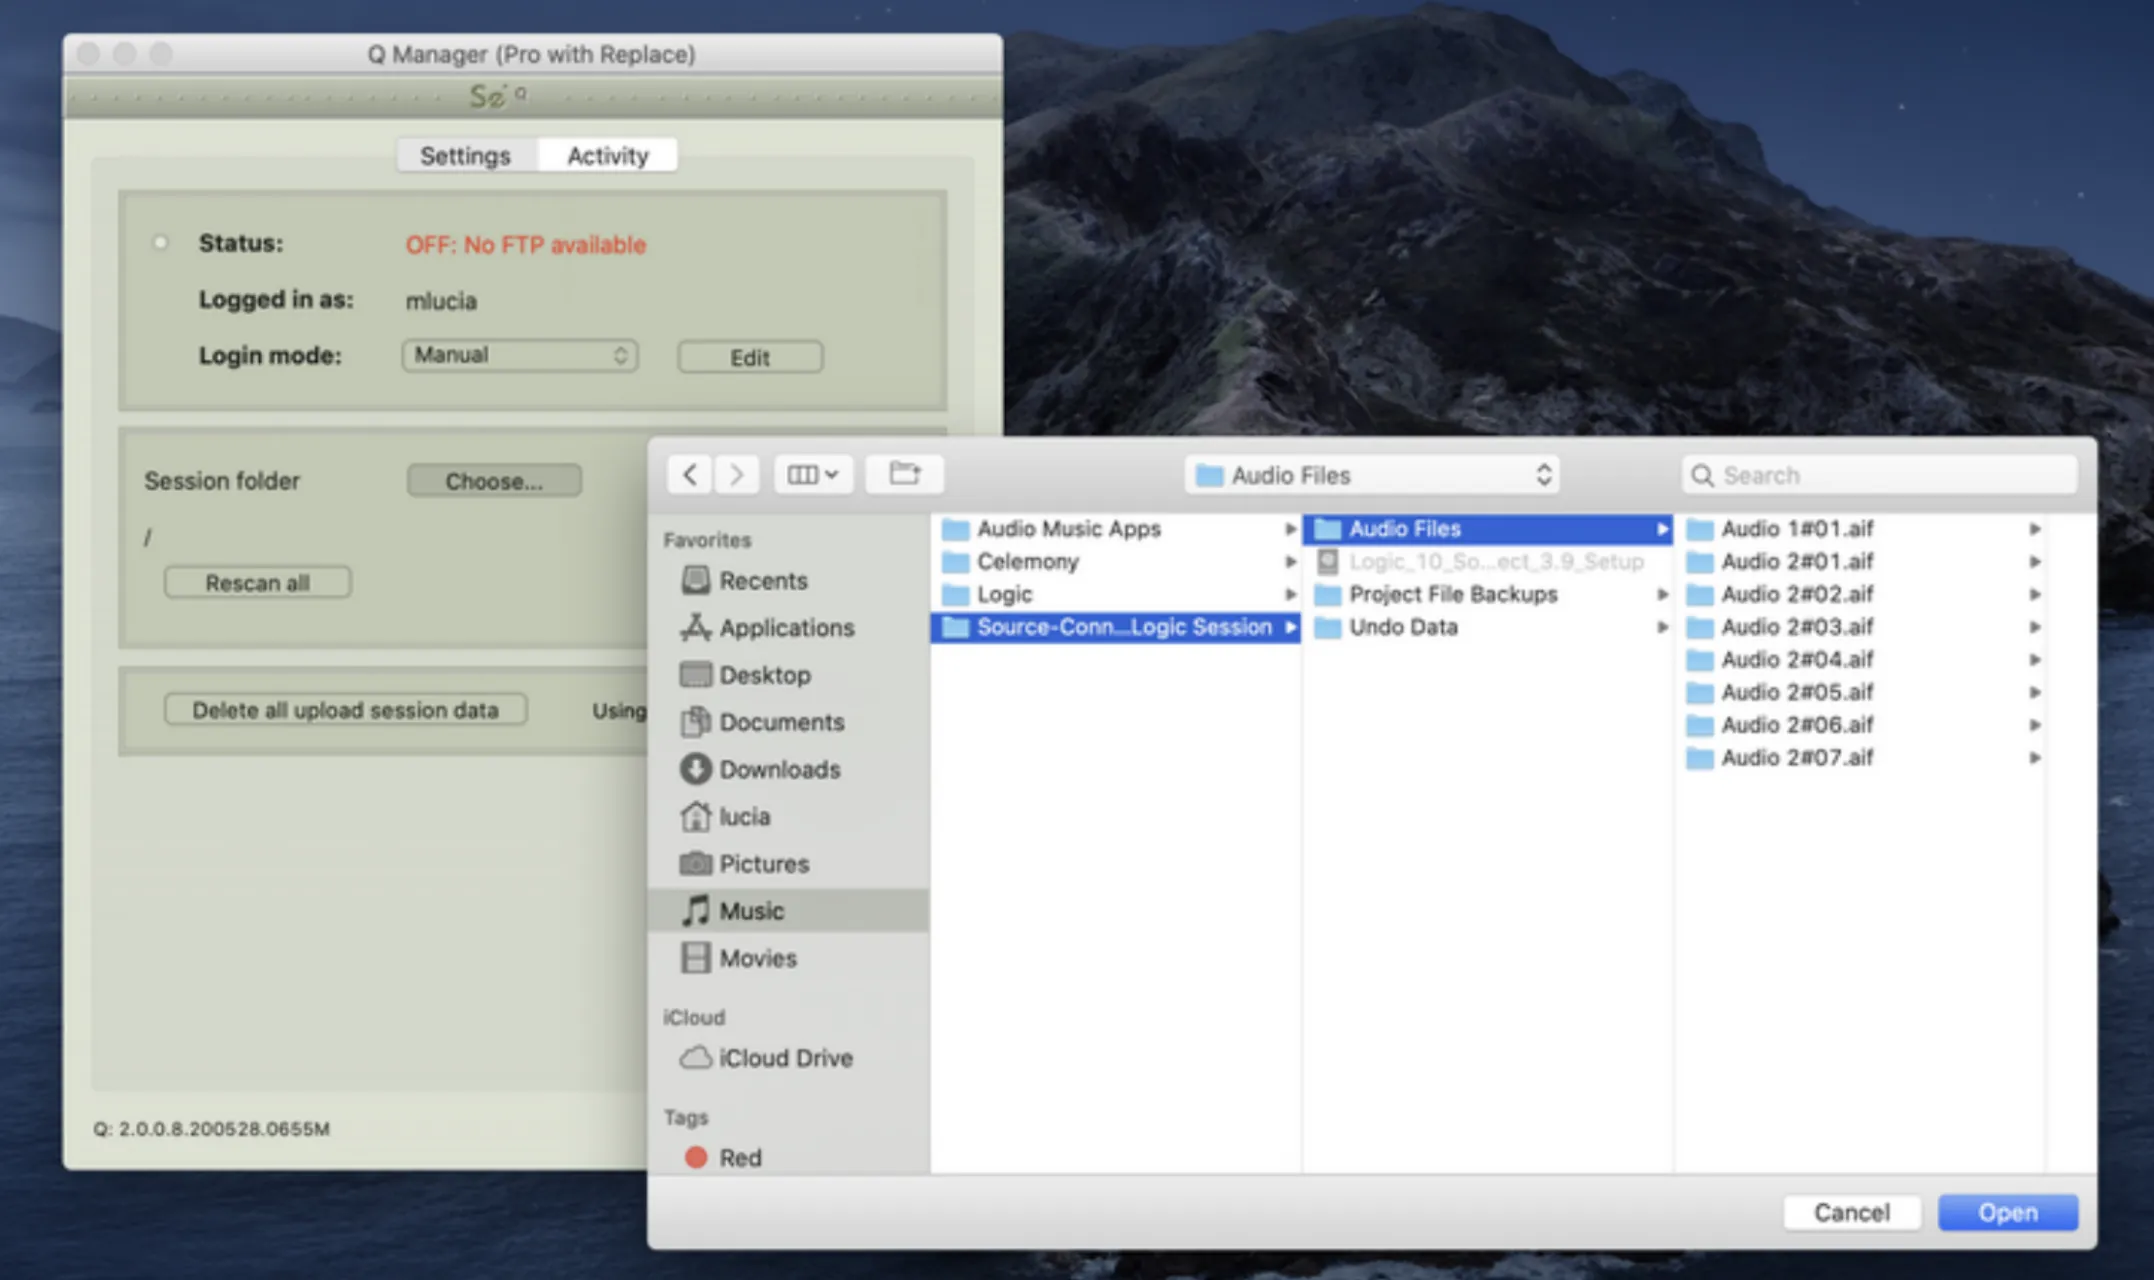Open the Login mode Manual dropdown
This screenshot has width=2154, height=1280.
click(520, 356)
